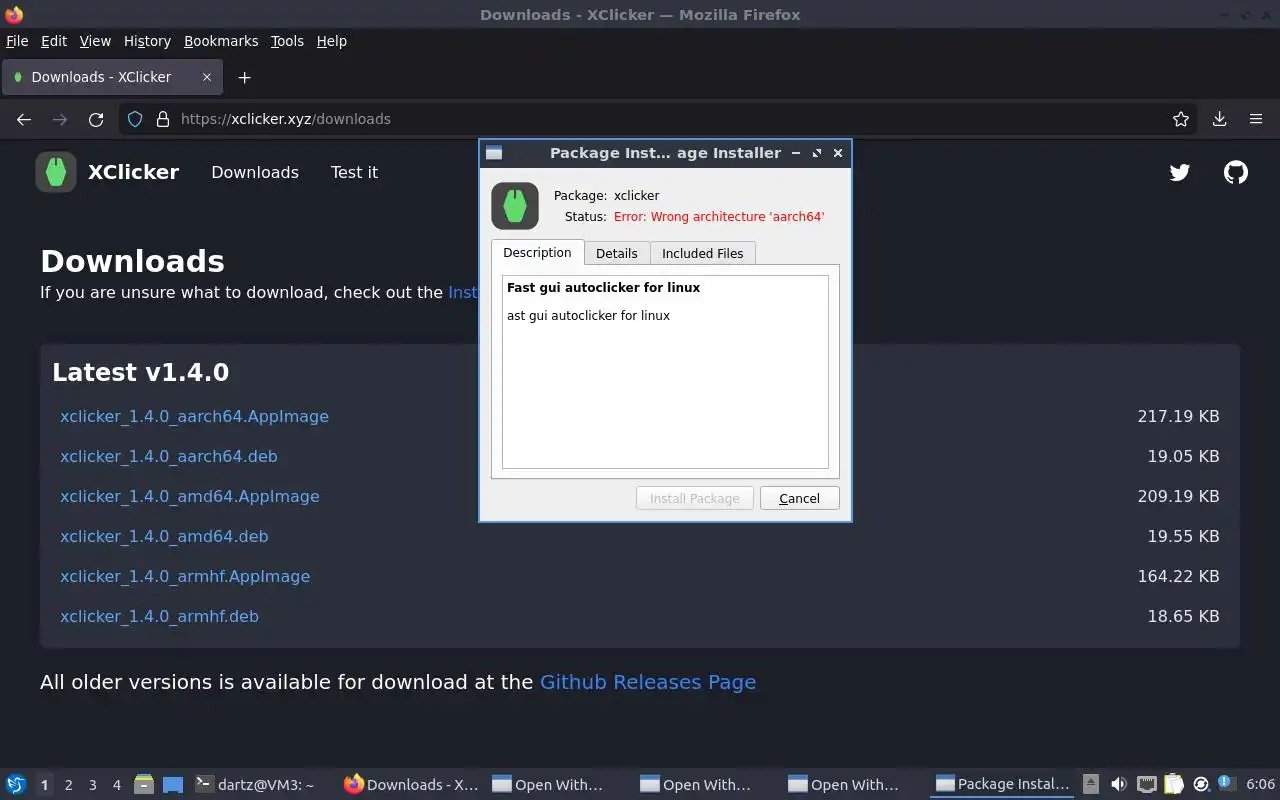Click the XClicker logo icon in page header
The width and height of the screenshot is (1280, 800).
point(56,172)
